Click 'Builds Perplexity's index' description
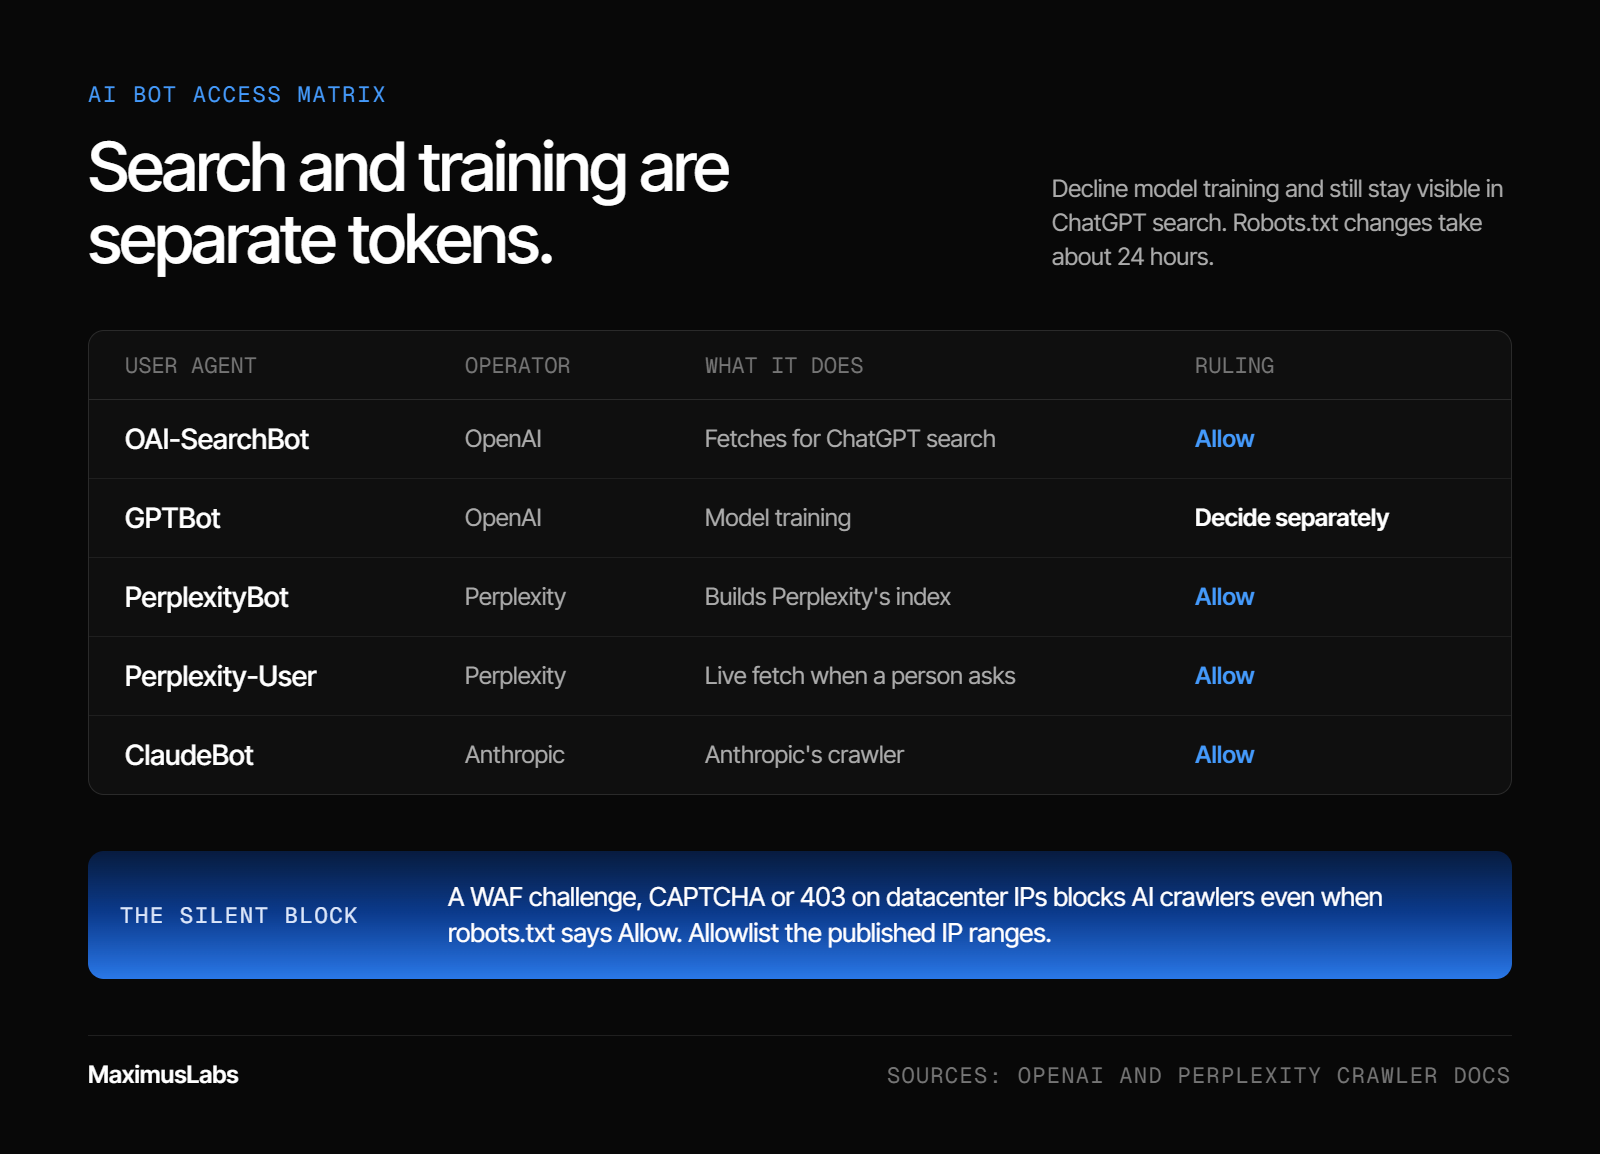Viewport: 1600px width, 1154px height. (x=827, y=597)
